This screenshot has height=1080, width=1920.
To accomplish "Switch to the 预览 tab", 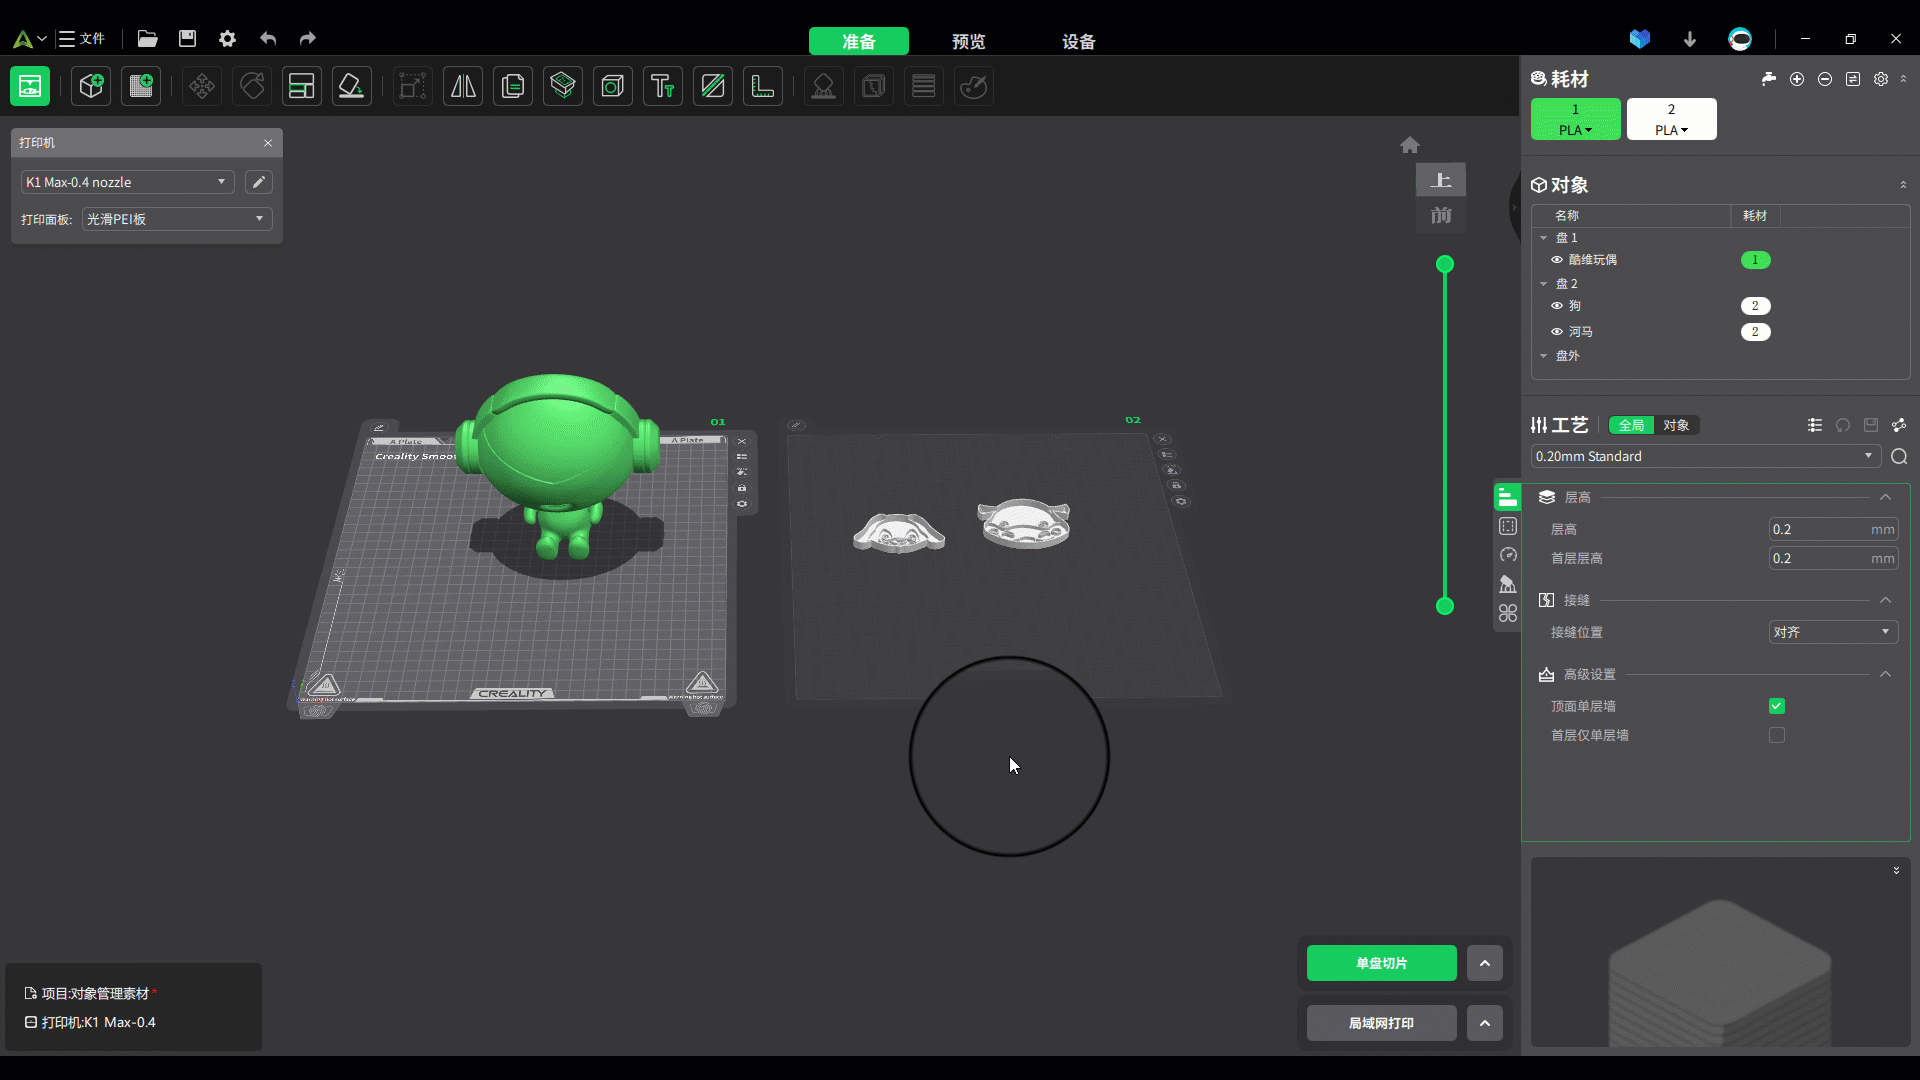I will 968,41.
